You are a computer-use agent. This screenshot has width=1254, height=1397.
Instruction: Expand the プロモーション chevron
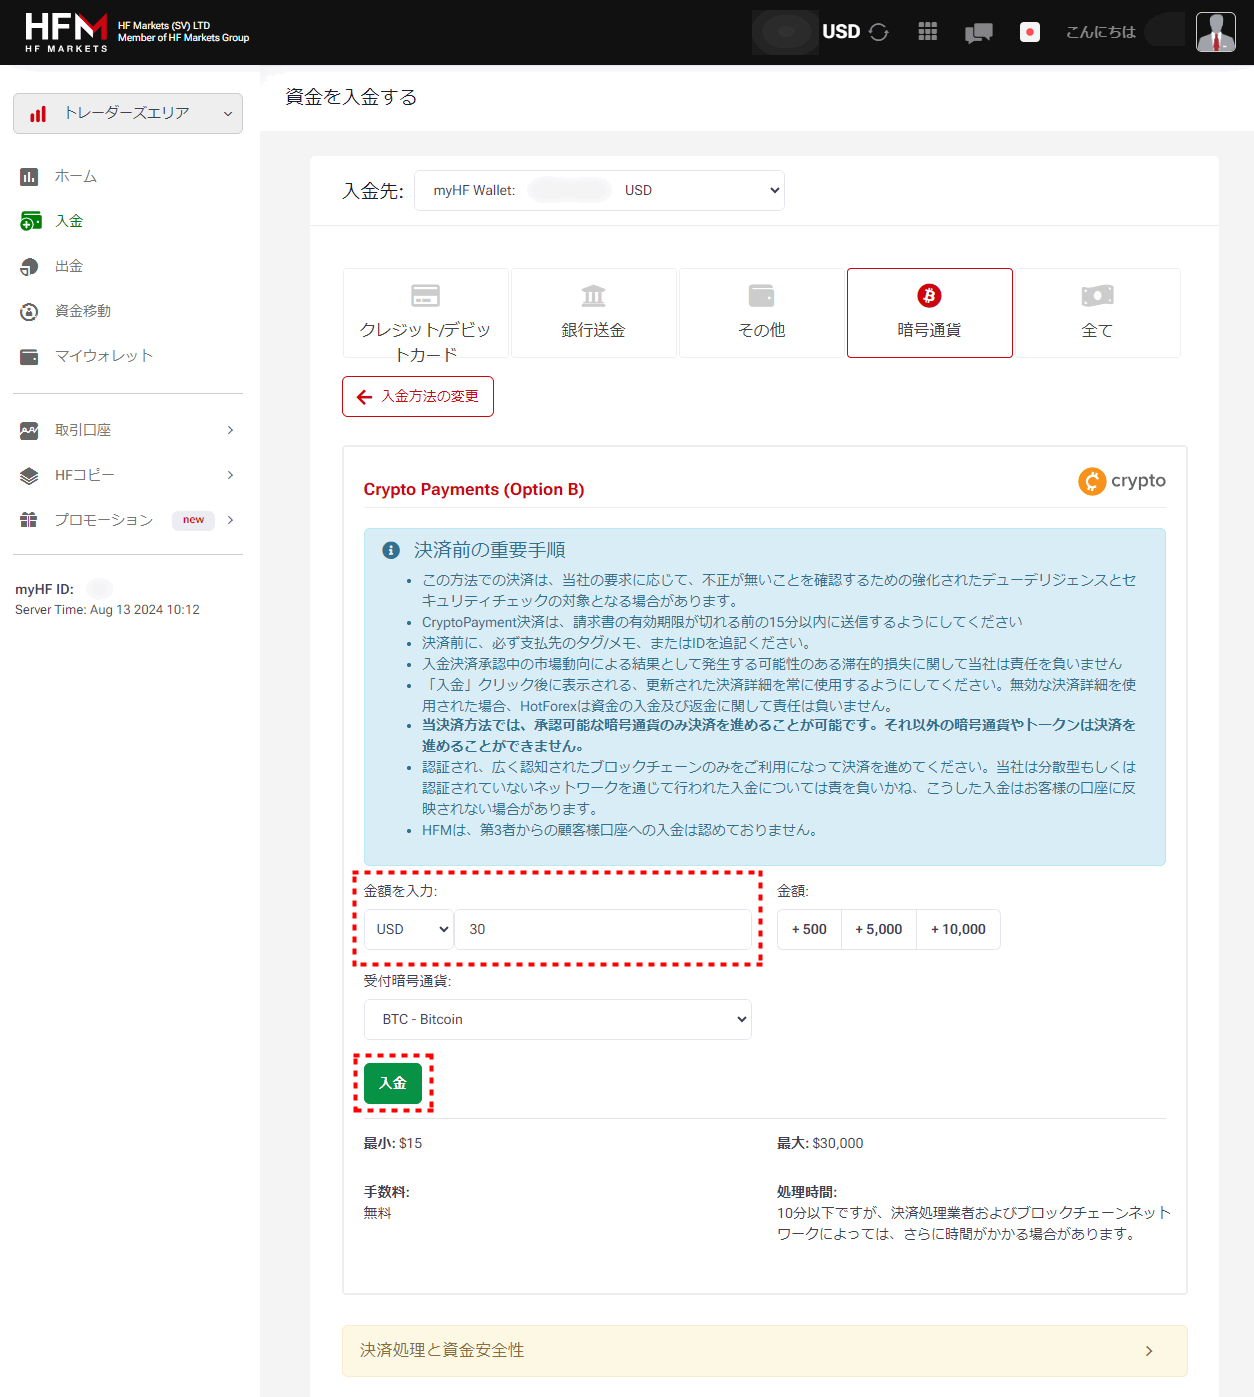[231, 520]
